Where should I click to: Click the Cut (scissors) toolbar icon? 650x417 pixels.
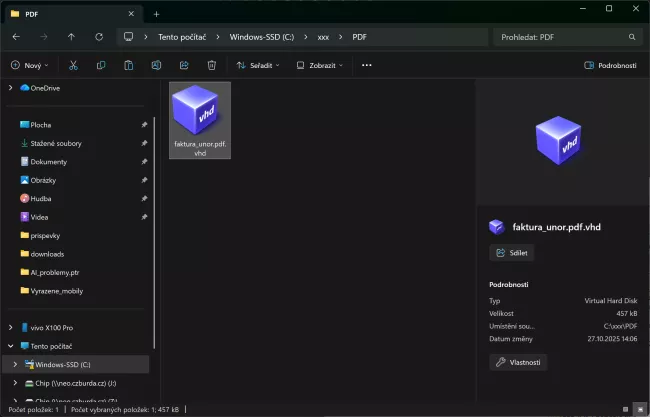74,65
